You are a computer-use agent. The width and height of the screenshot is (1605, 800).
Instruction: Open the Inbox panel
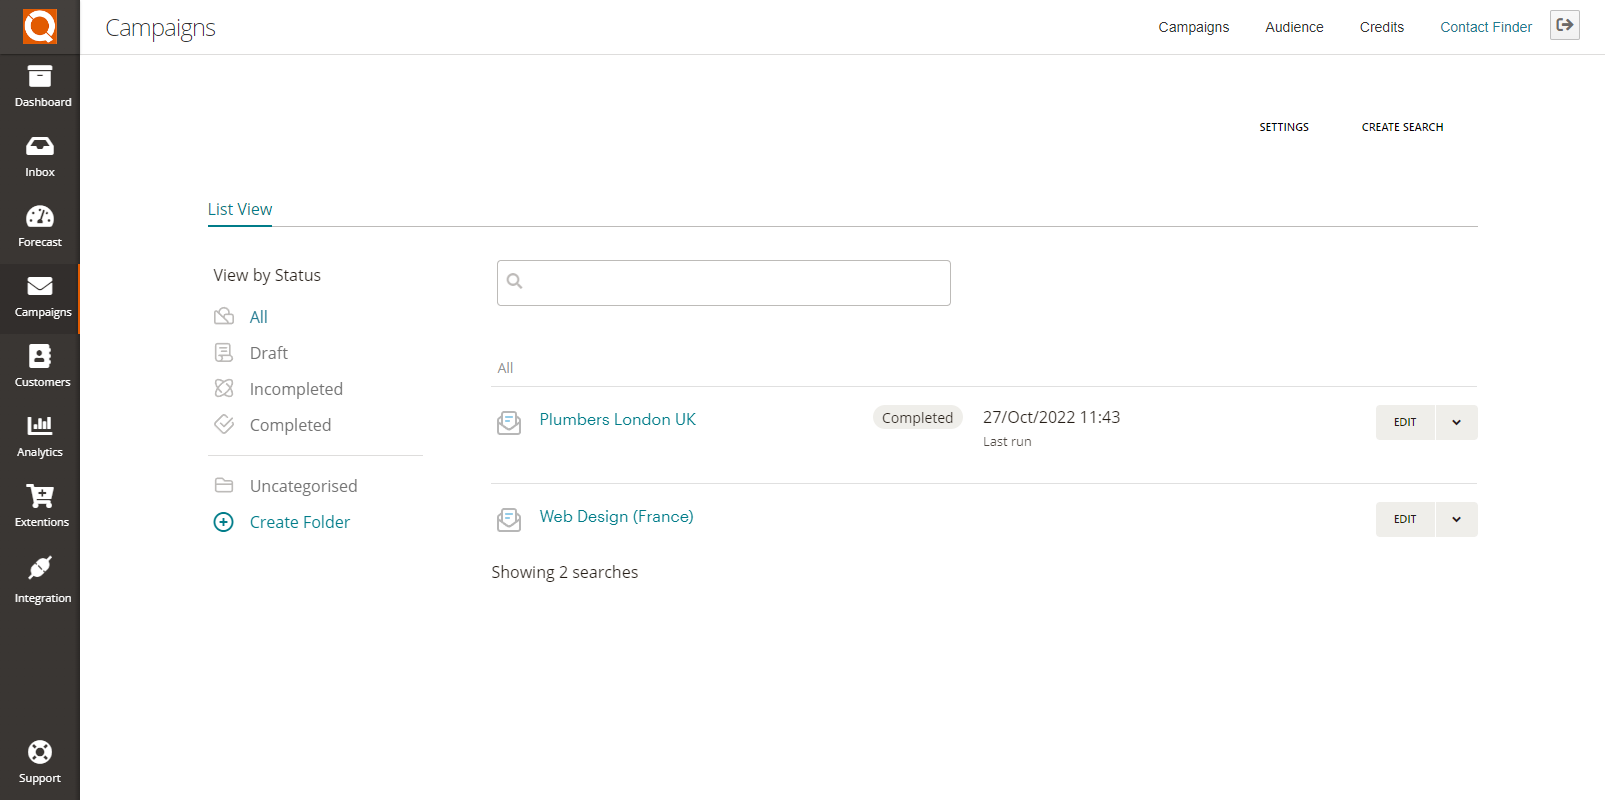point(40,155)
